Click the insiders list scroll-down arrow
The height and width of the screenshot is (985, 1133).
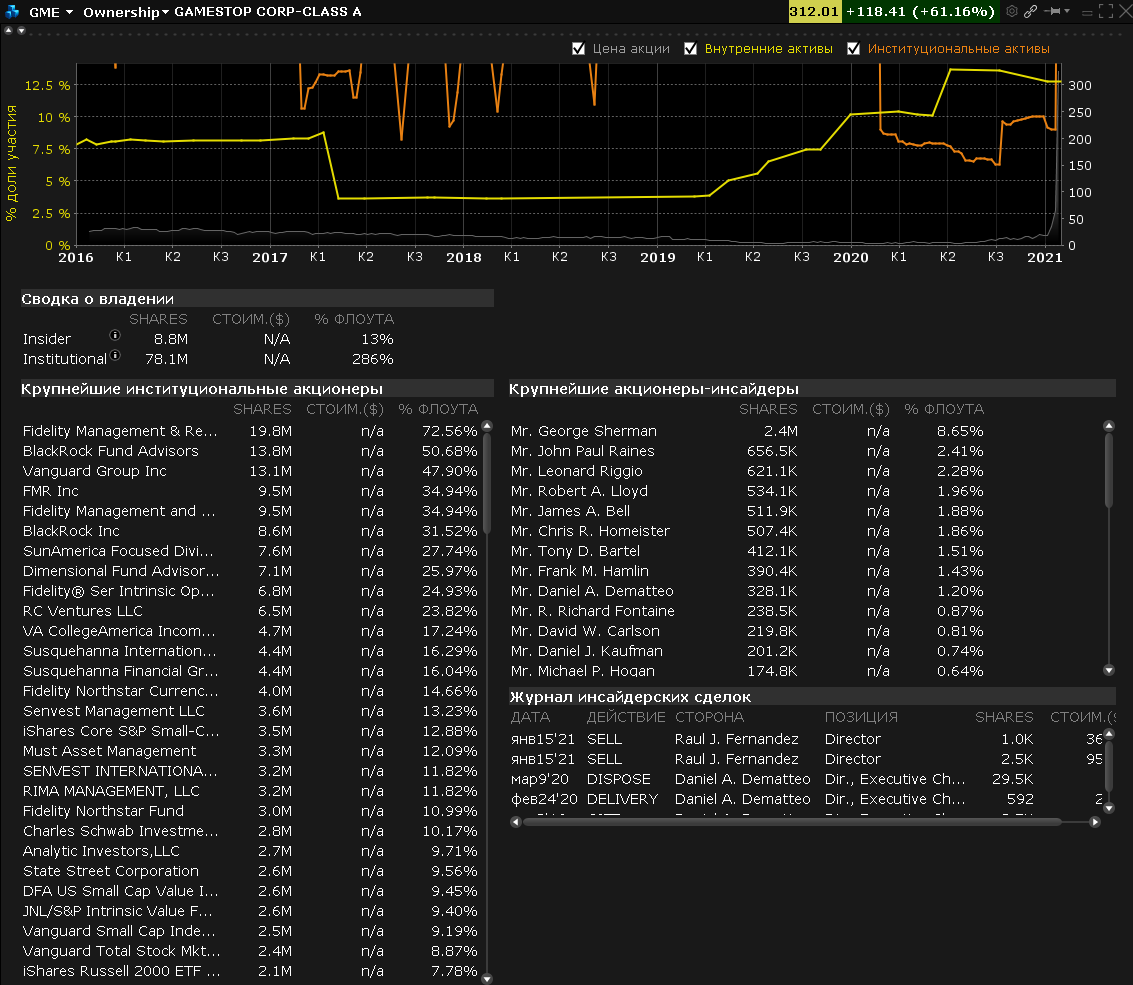[1109, 670]
